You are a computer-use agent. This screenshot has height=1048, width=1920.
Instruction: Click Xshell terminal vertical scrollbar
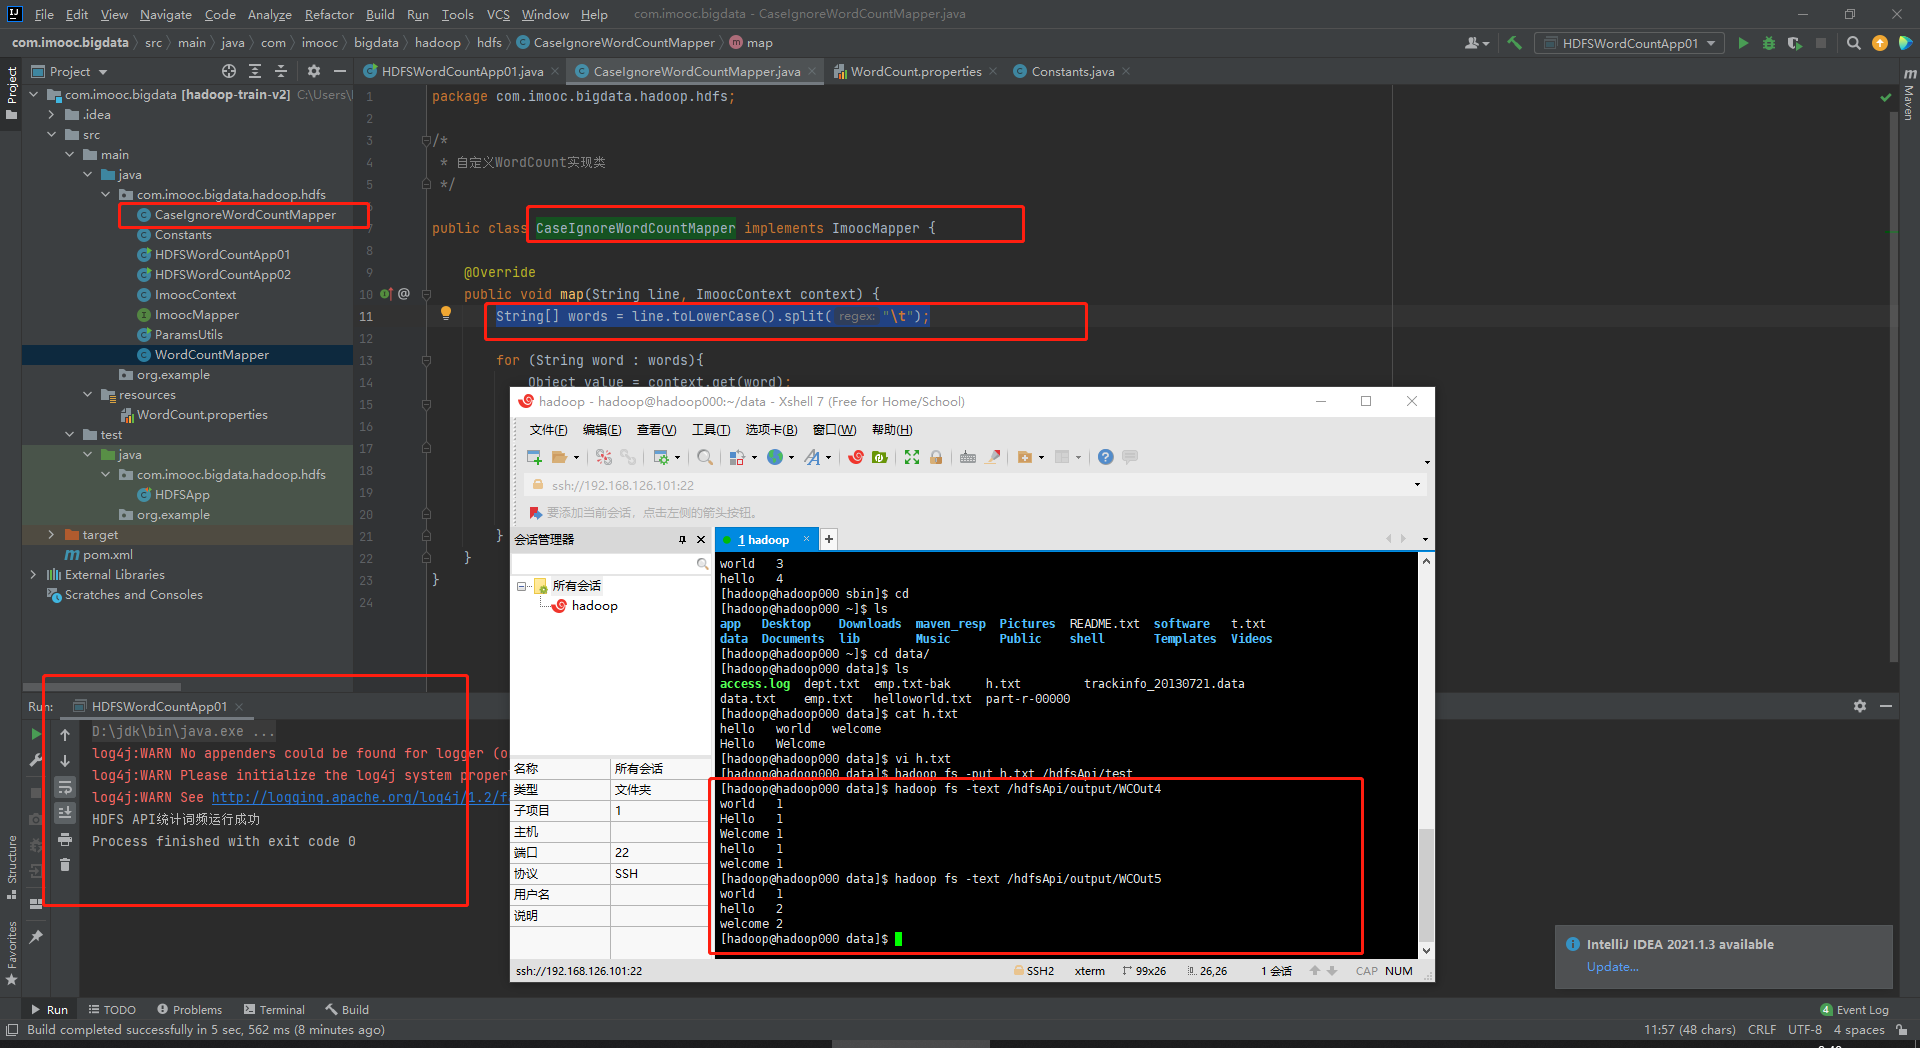pyautogui.click(x=1426, y=755)
